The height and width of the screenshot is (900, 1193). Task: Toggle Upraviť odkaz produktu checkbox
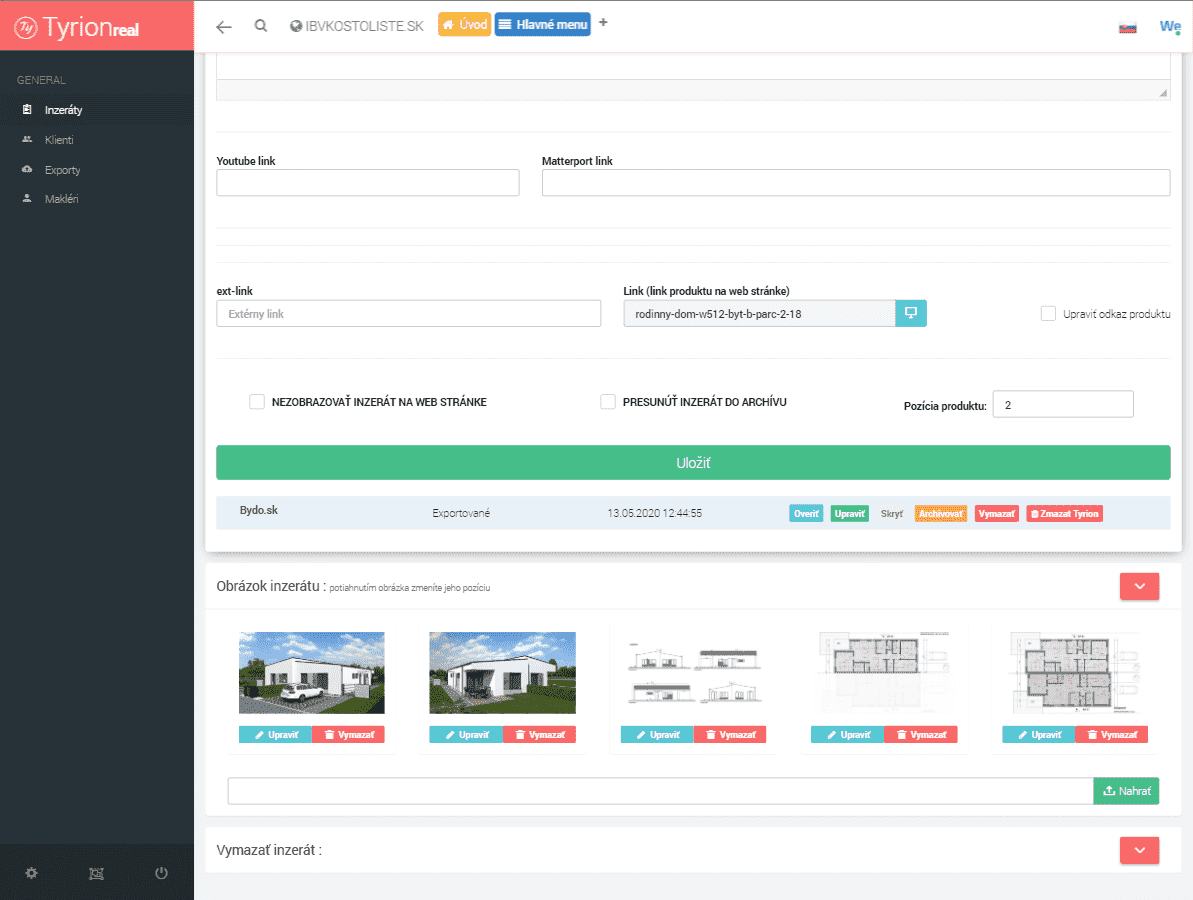(x=1048, y=314)
